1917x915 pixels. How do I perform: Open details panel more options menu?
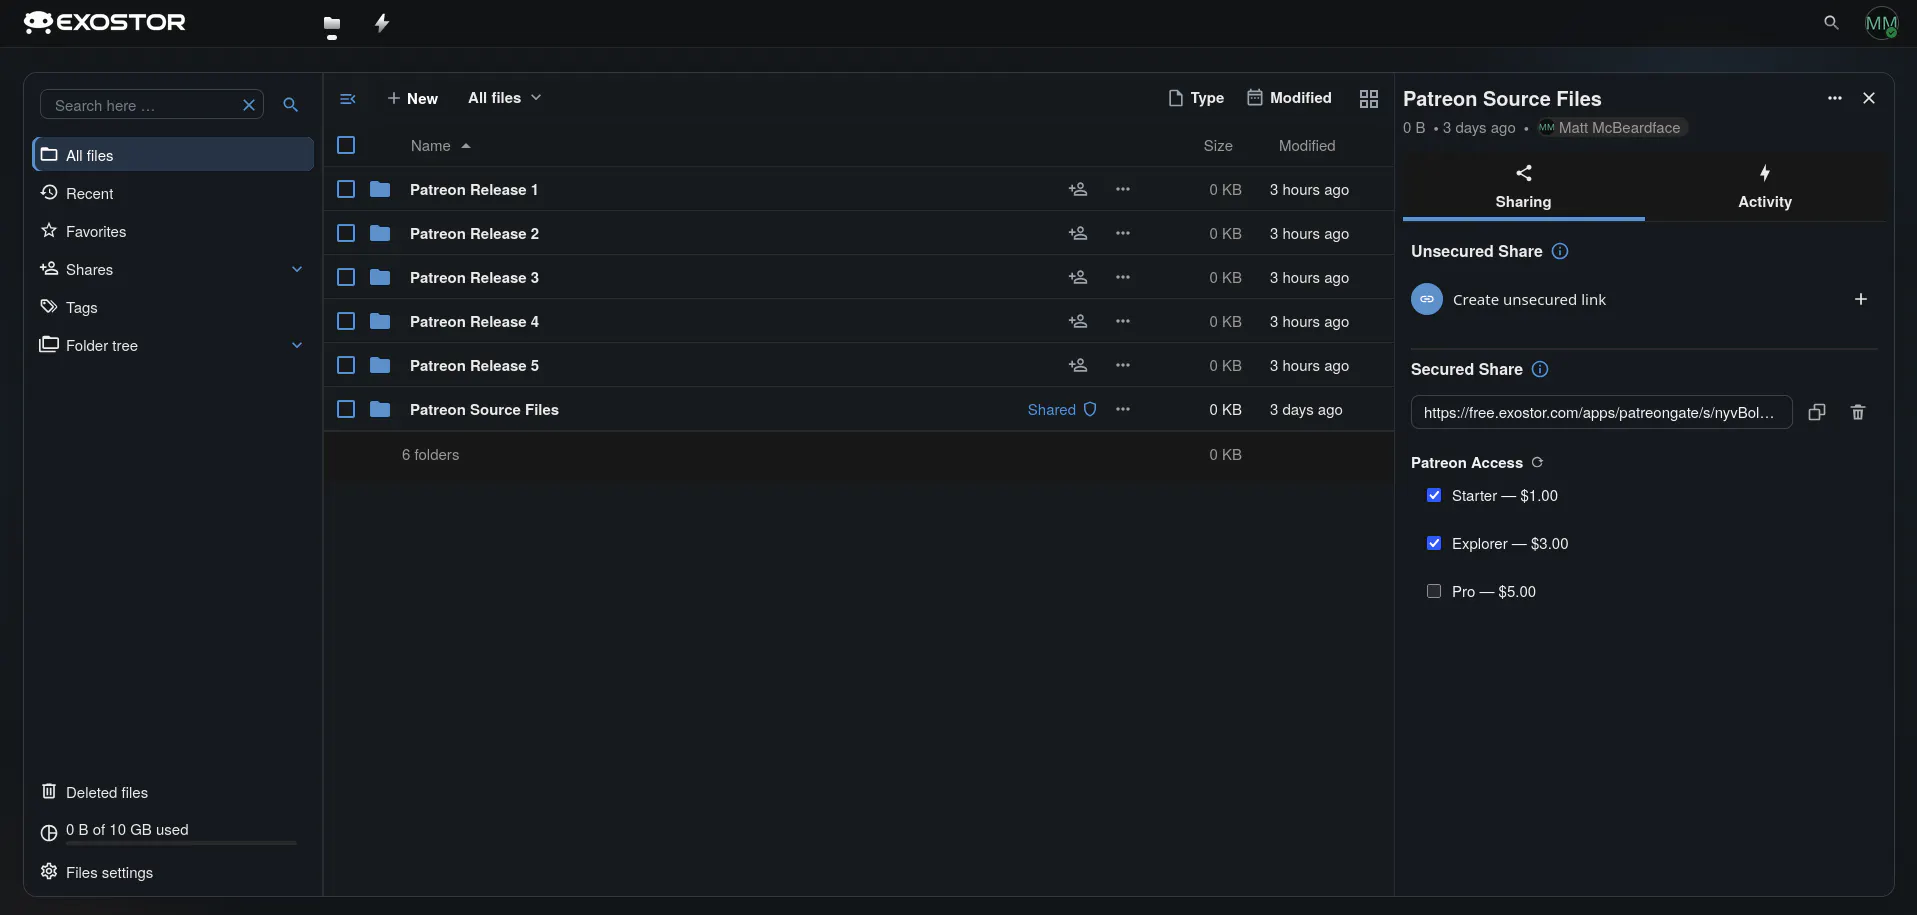pyautogui.click(x=1835, y=98)
